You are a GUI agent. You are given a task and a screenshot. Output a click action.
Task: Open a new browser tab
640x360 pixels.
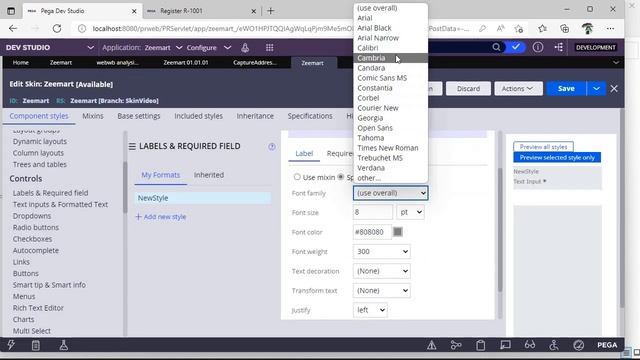click(271, 11)
